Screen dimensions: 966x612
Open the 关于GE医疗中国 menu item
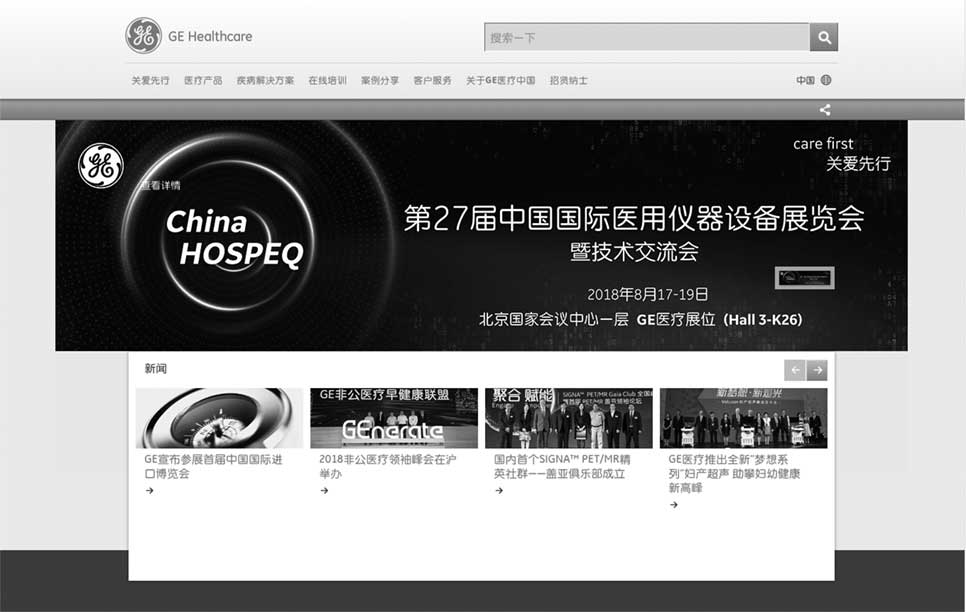coord(501,81)
